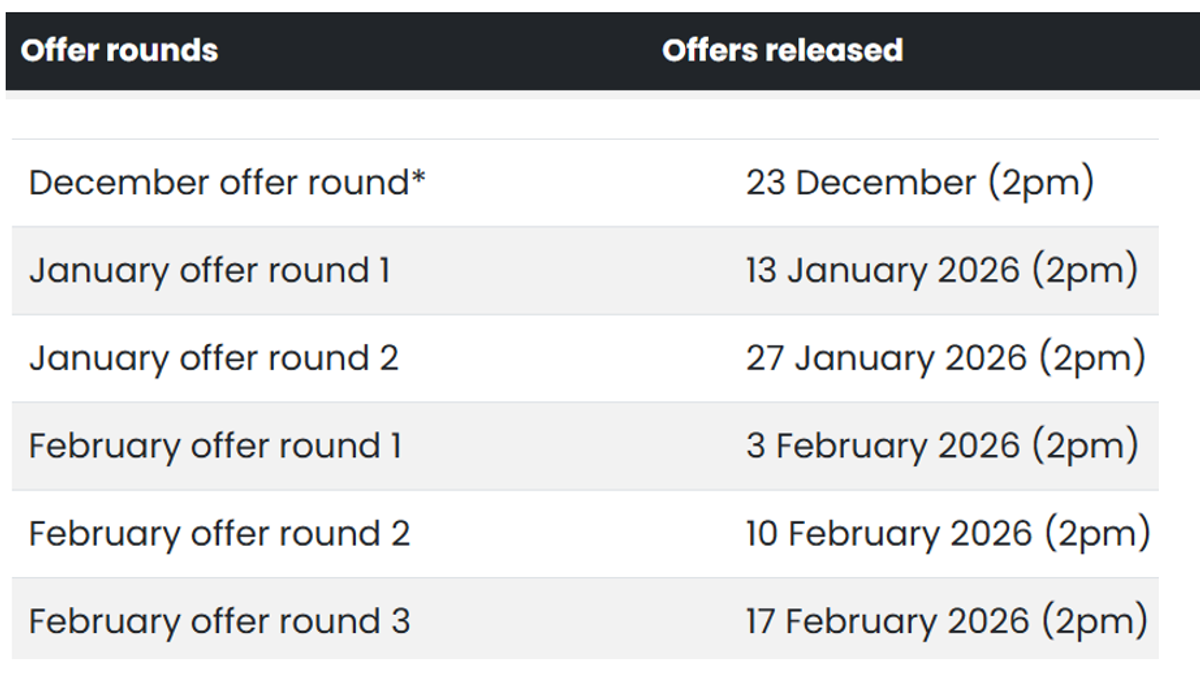Select "December offer round*" row label
Viewport: 1200px width, 687px height.
227,183
